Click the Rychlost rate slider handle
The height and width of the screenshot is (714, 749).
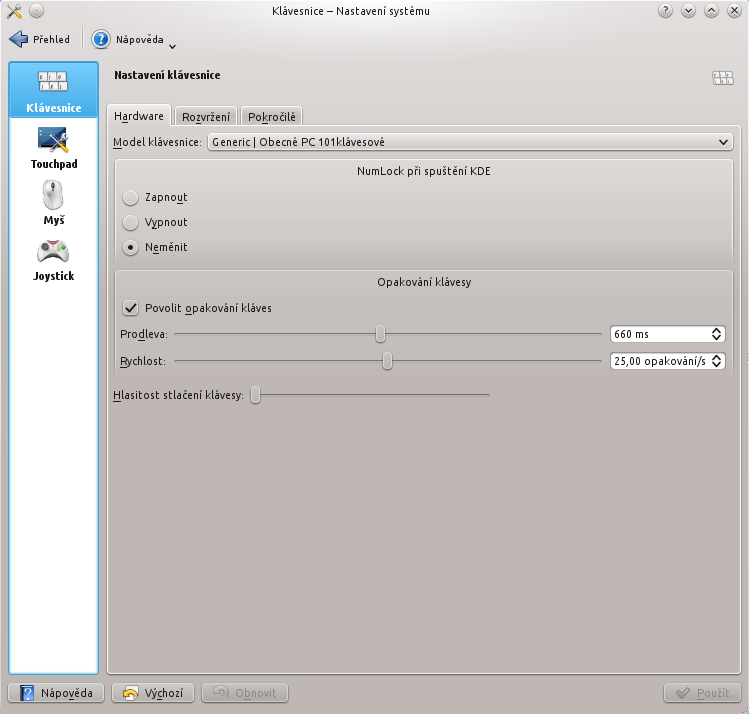click(387, 361)
